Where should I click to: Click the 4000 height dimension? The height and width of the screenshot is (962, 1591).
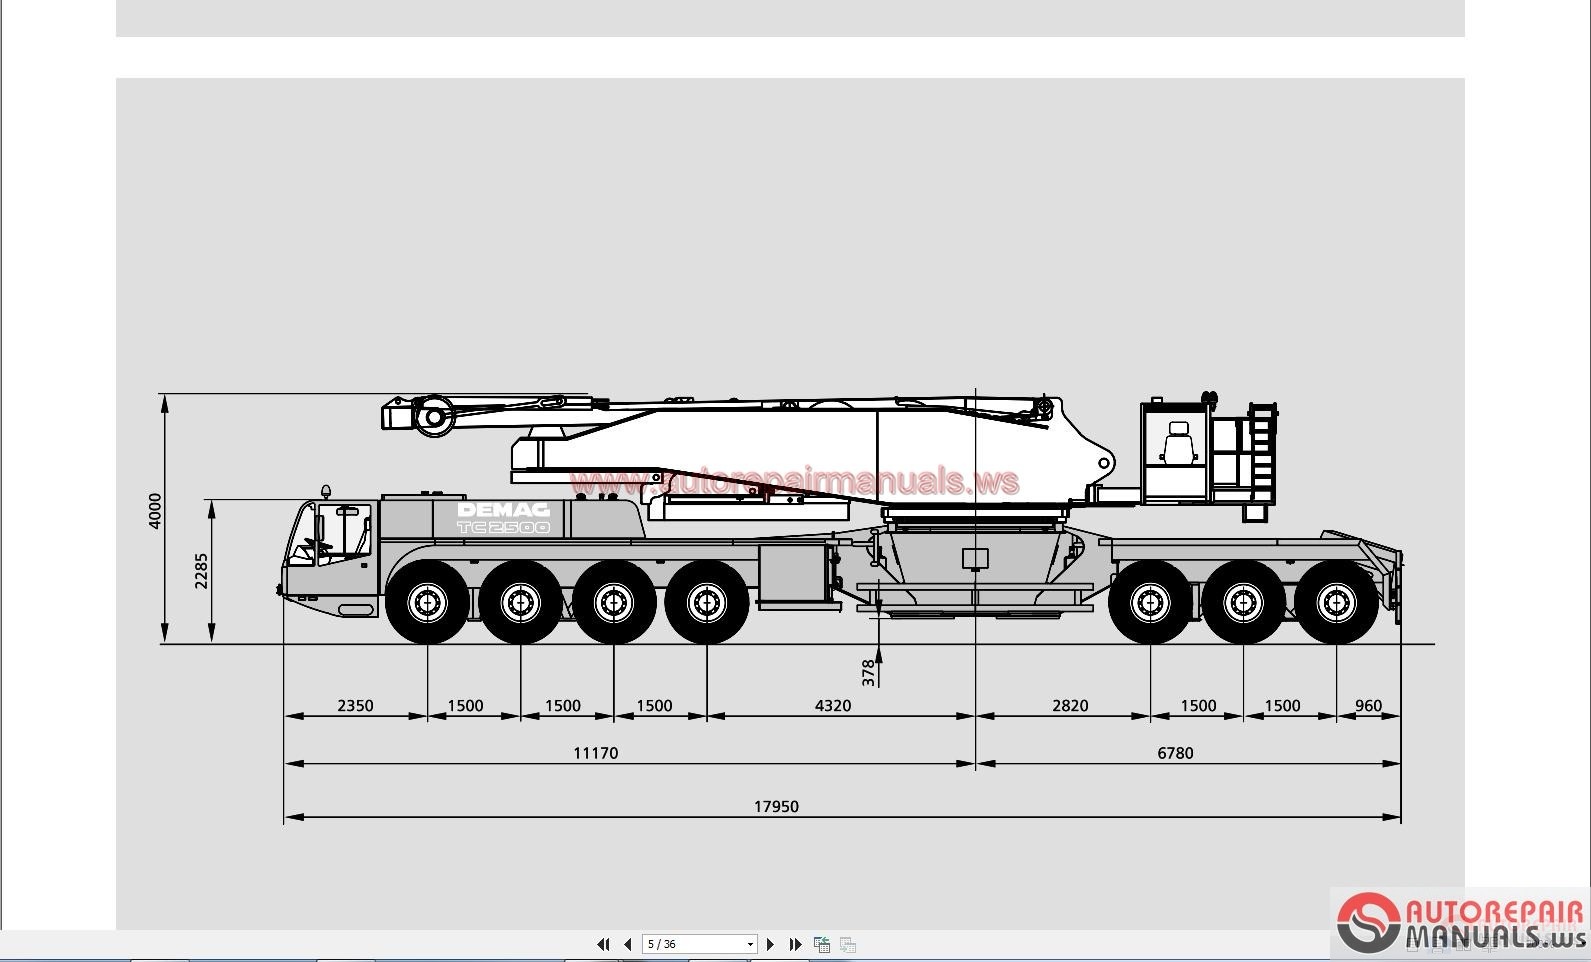[x=155, y=511]
